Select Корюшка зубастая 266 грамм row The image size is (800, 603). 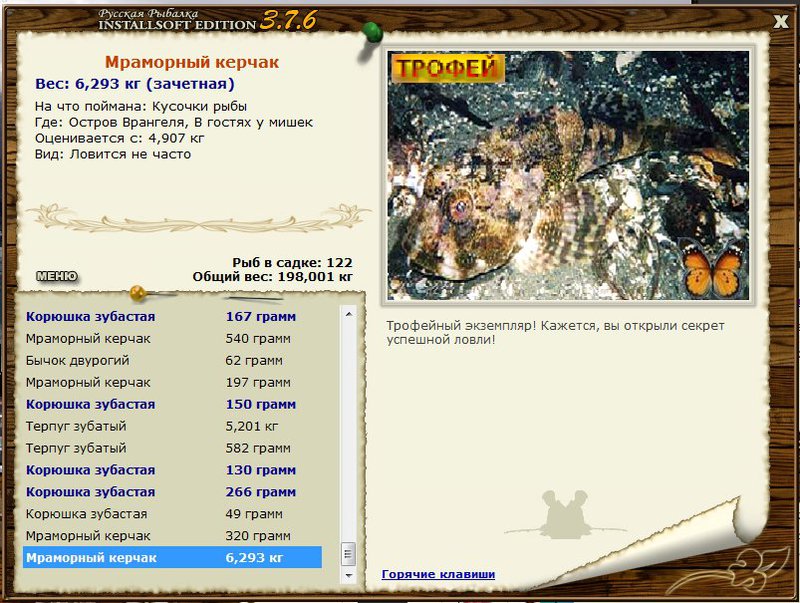[x=172, y=492]
